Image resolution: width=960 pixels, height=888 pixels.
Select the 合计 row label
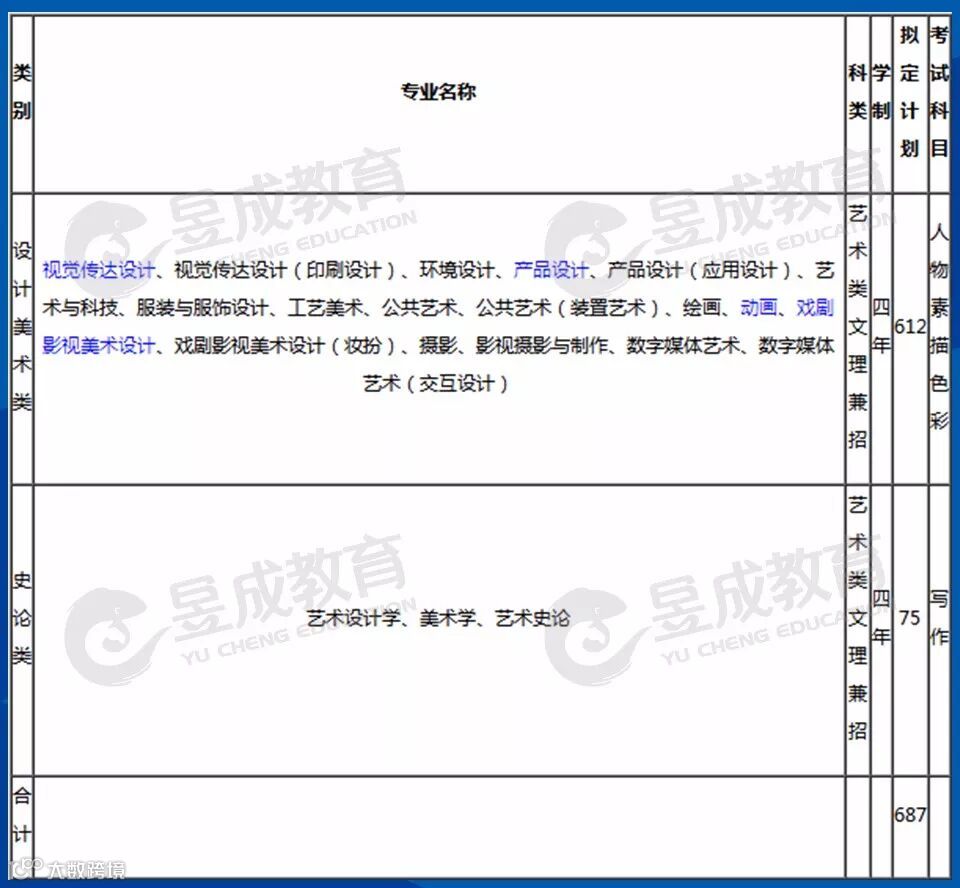coord(22,815)
